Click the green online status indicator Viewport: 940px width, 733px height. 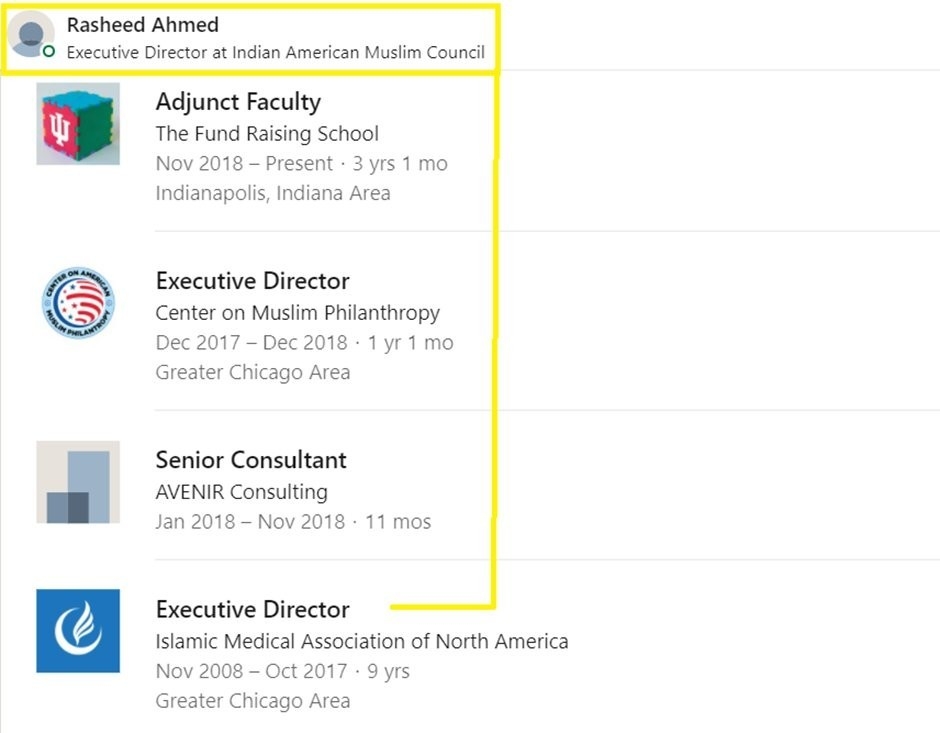click(49, 51)
